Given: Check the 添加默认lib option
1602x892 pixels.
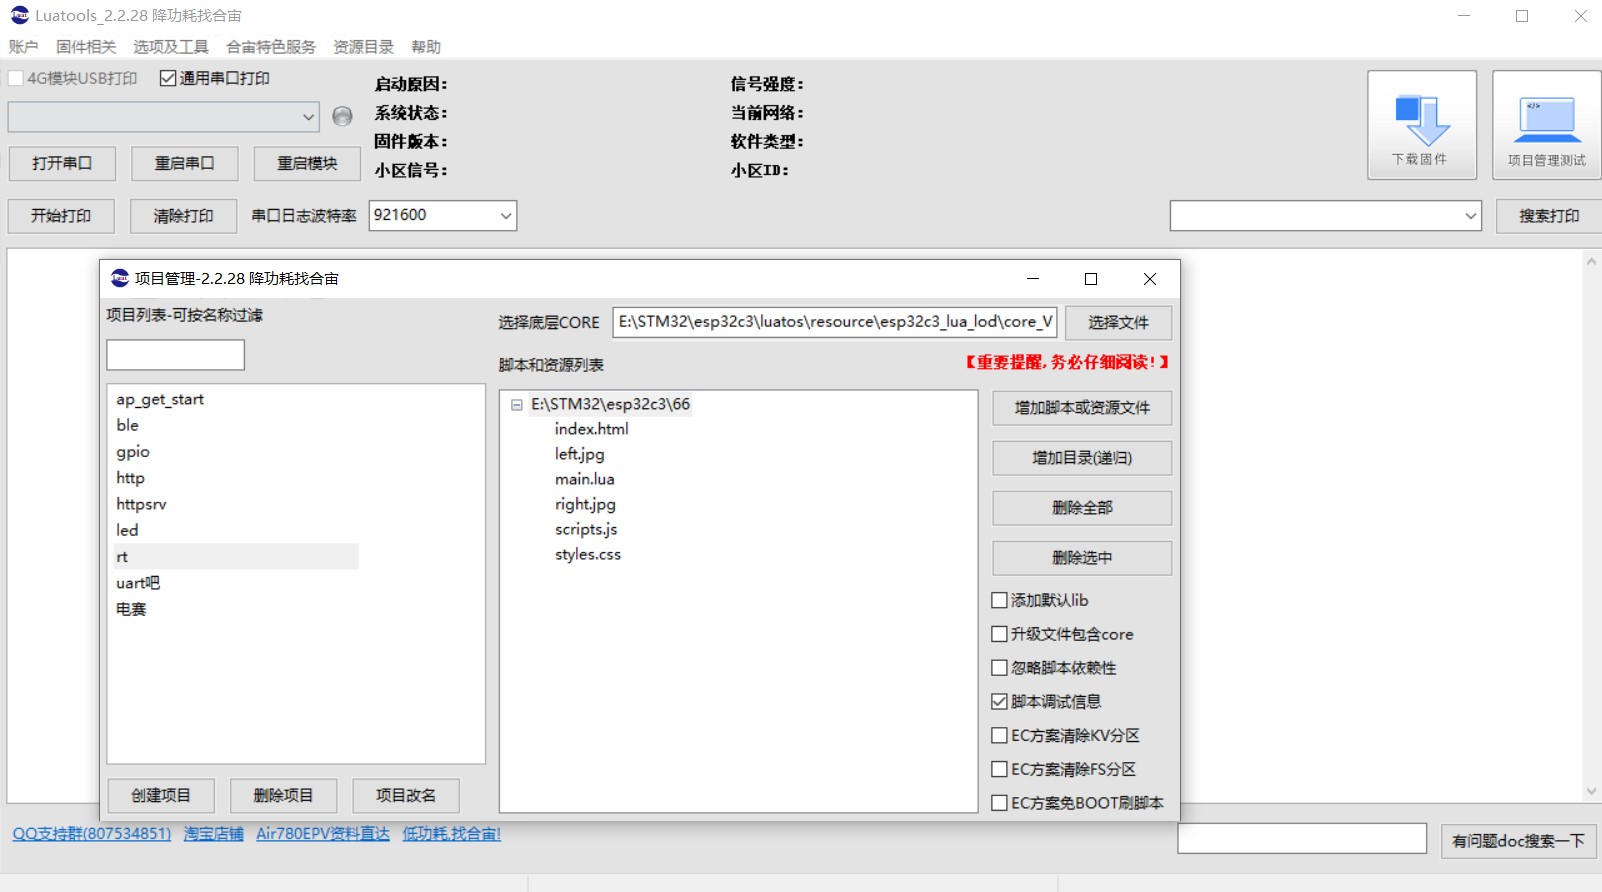Looking at the screenshot, I should [x=999, y=600].
